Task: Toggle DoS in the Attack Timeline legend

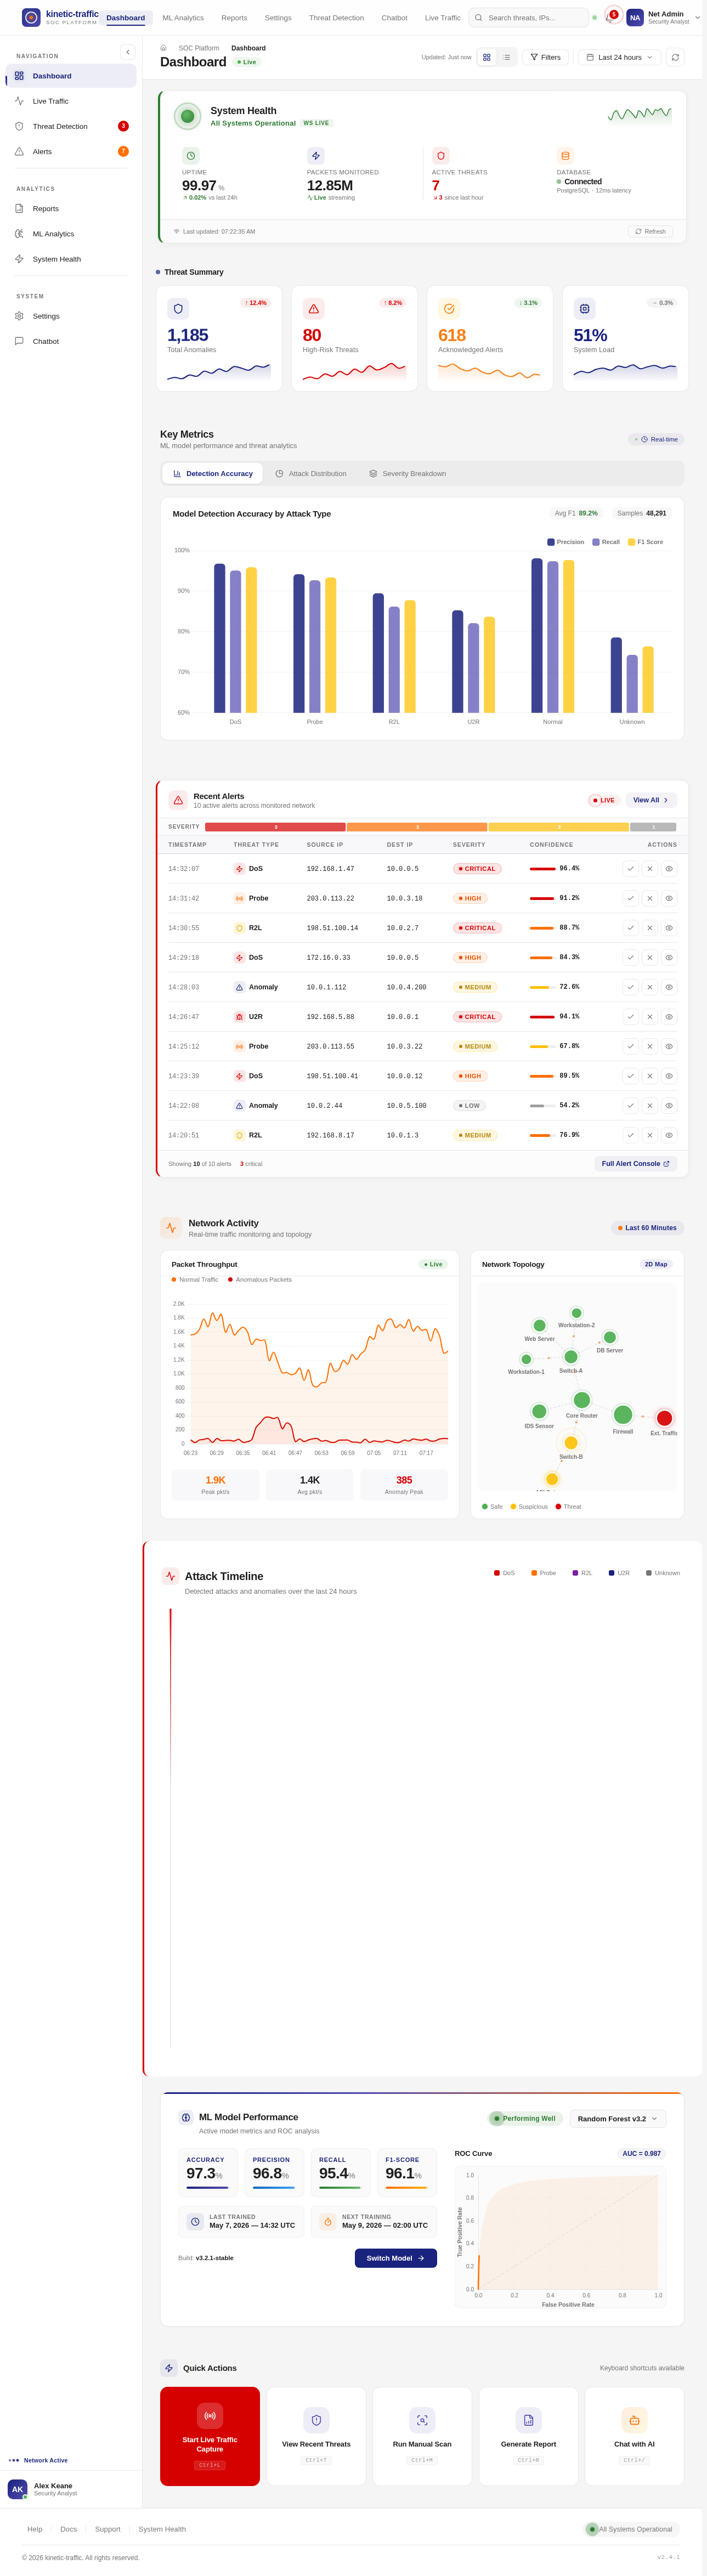Action: click(504, 1573)
